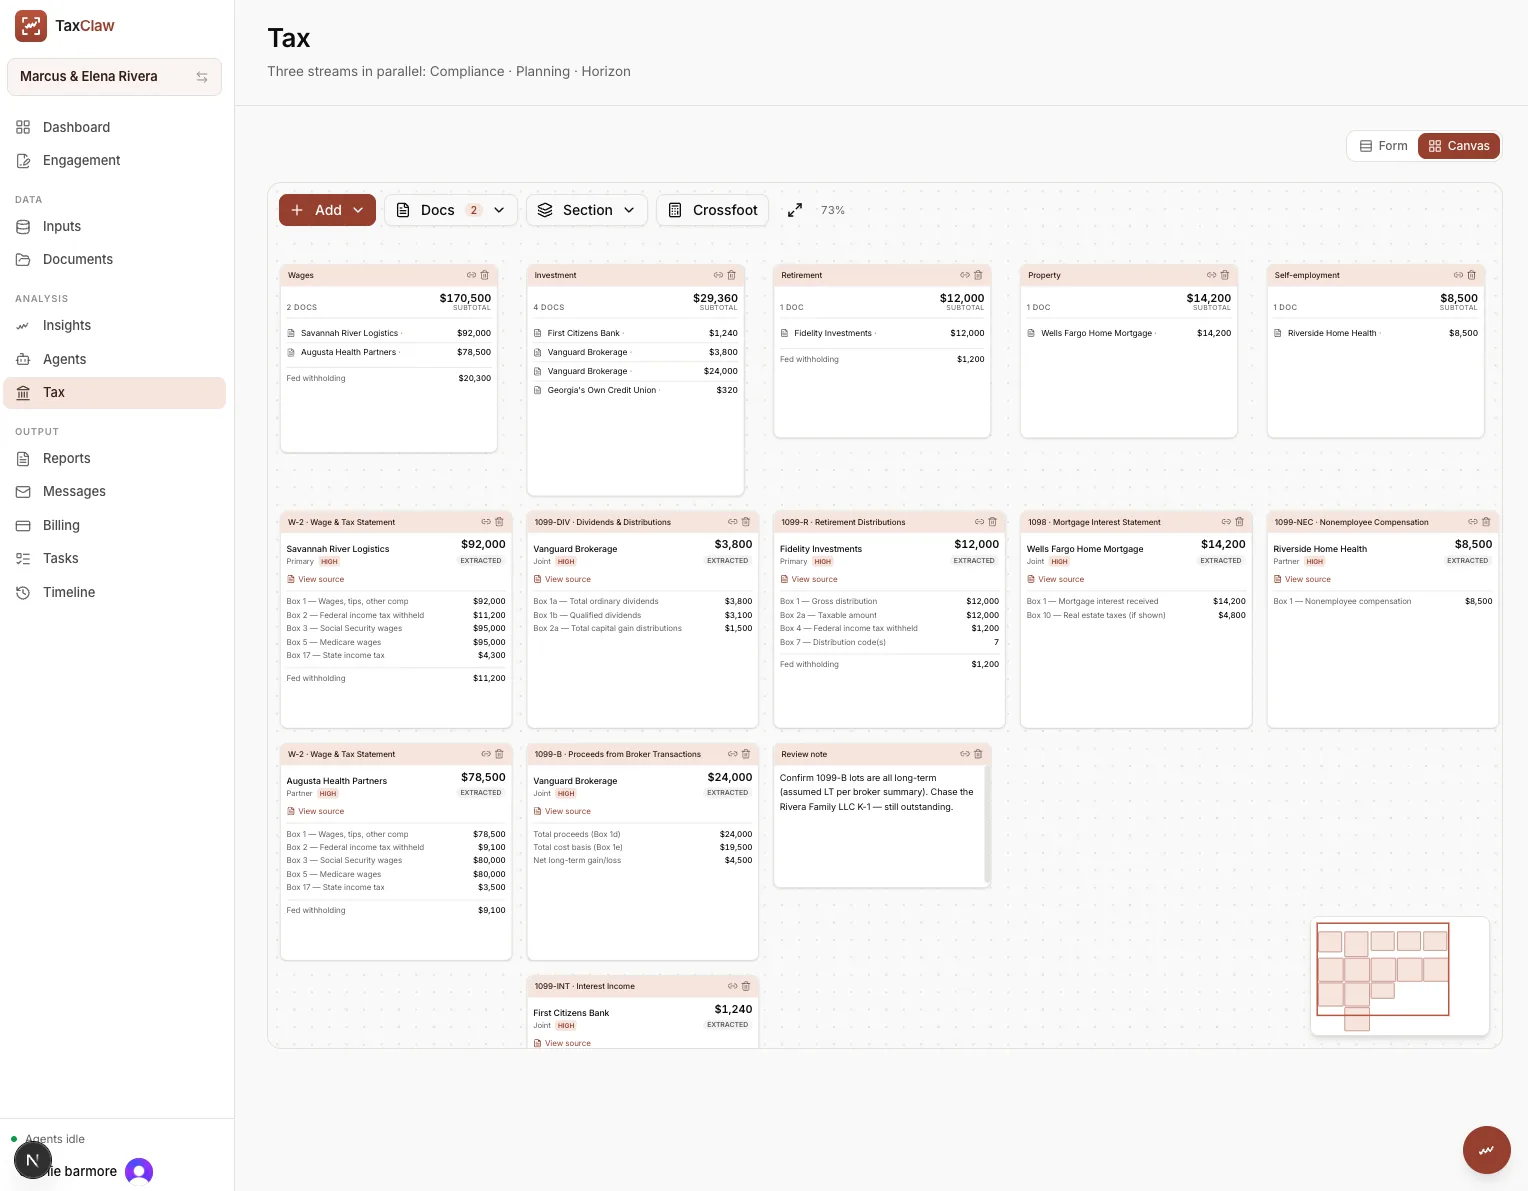1528x1191 pixels.
Task: Delete the Wages card with trash icon
Action: pyautogui.click(x=485, y=275)
